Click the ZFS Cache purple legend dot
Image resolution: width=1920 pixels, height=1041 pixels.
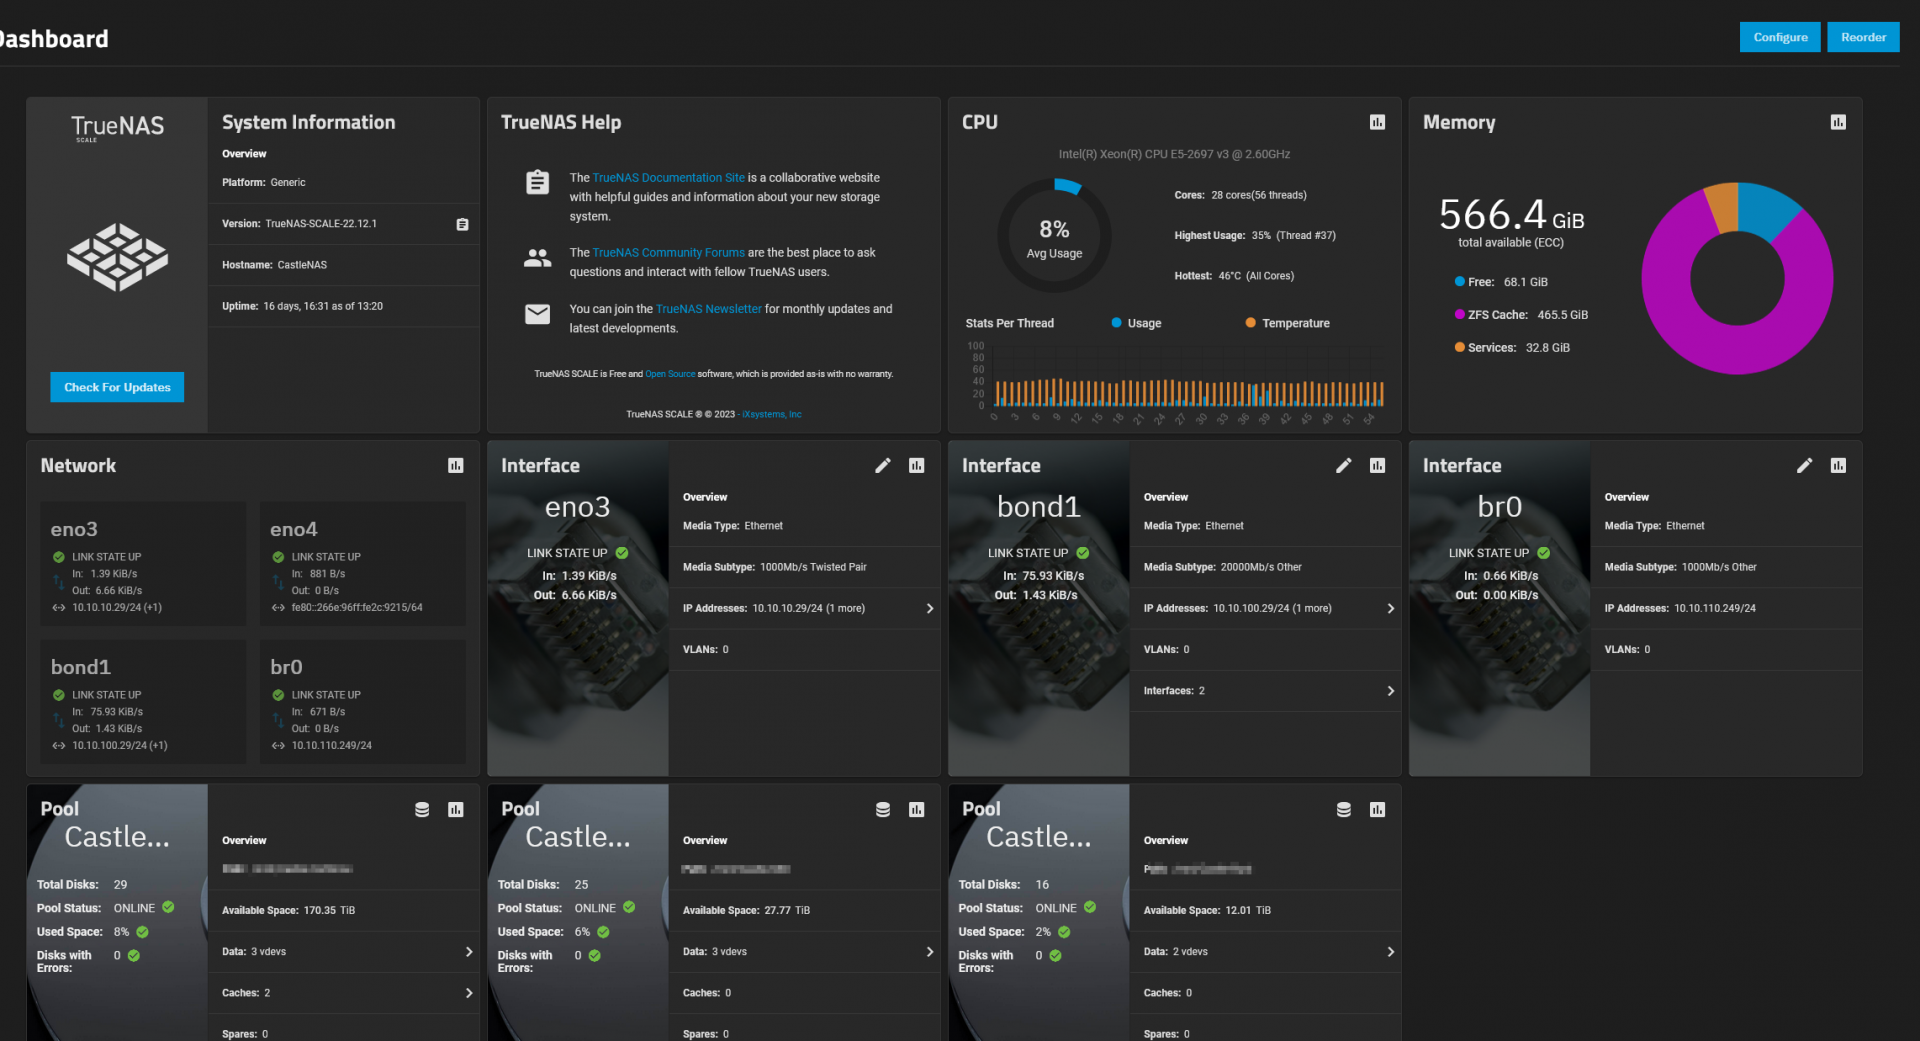click(1459, 314)
